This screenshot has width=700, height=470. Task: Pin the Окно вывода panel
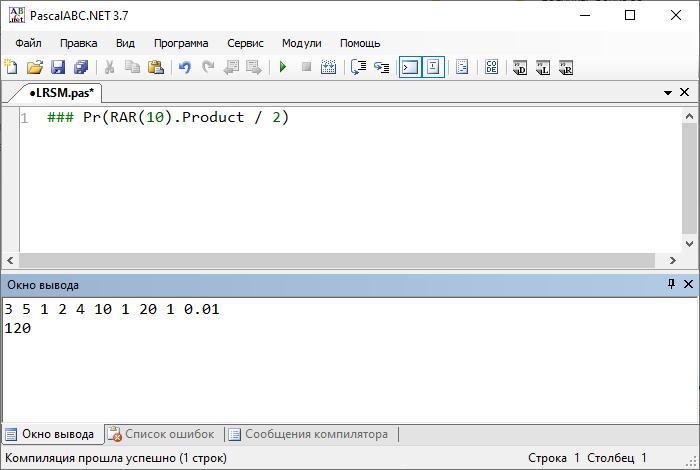671,284
